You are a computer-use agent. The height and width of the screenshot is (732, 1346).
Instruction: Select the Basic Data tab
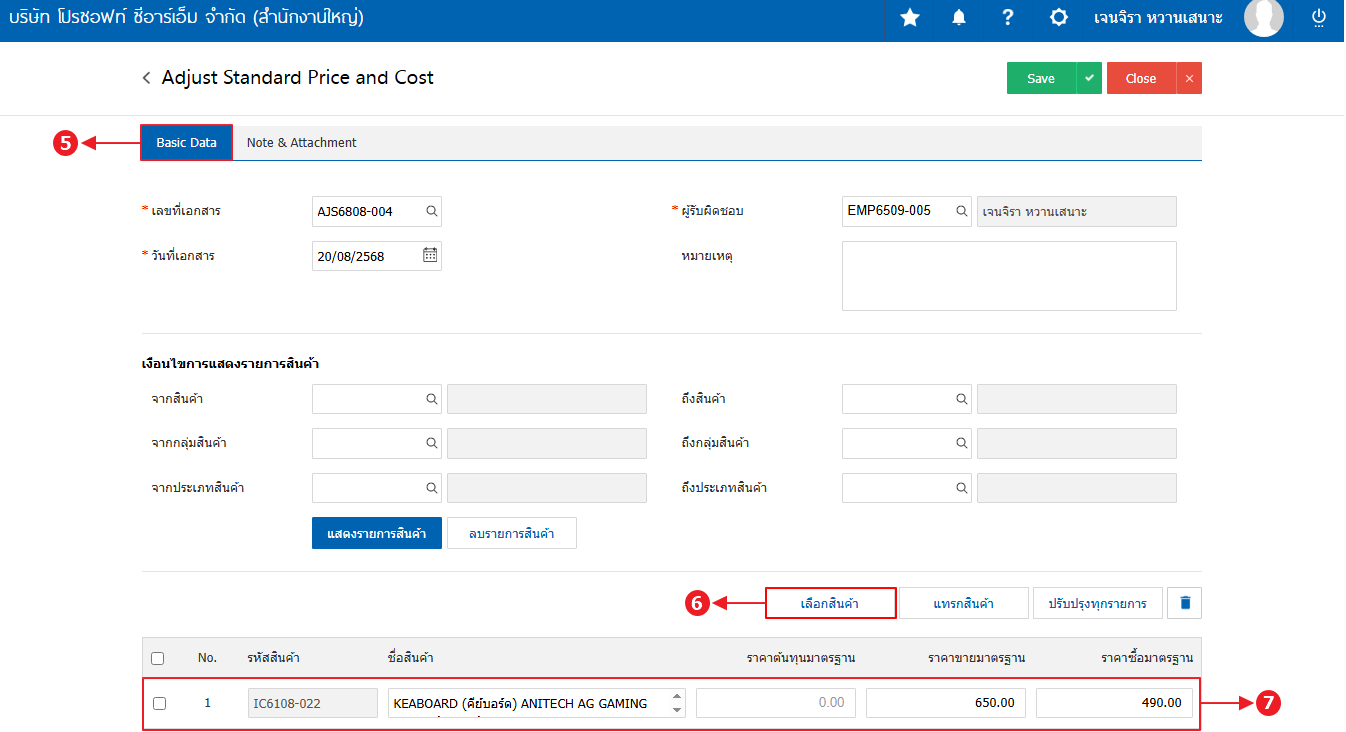coord(187,143)
